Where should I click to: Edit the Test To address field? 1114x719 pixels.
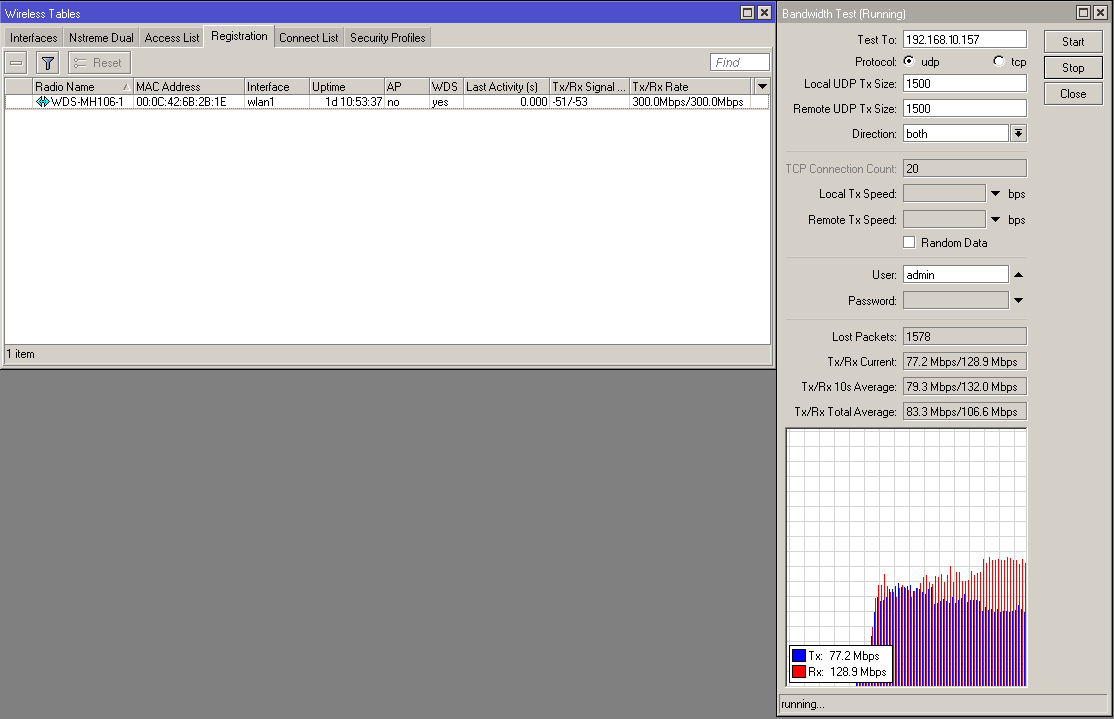(965, 40)
